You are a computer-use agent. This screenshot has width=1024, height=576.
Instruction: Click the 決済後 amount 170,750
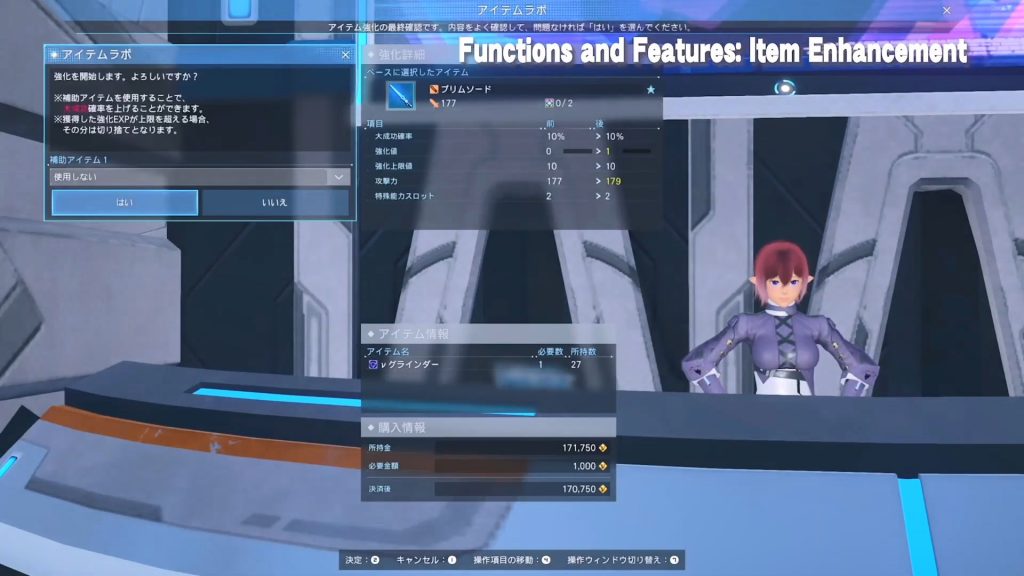[579, 489]
